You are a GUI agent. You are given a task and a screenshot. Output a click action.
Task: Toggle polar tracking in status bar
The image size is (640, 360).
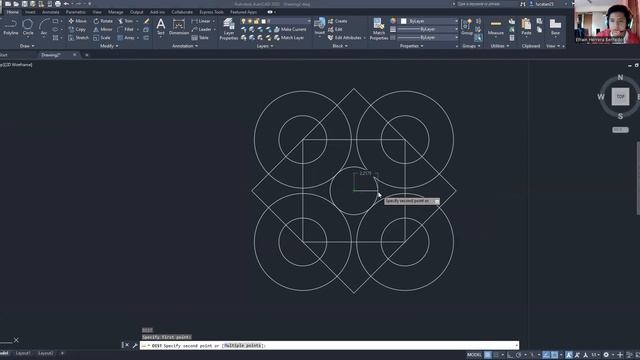tap(519, 355)
